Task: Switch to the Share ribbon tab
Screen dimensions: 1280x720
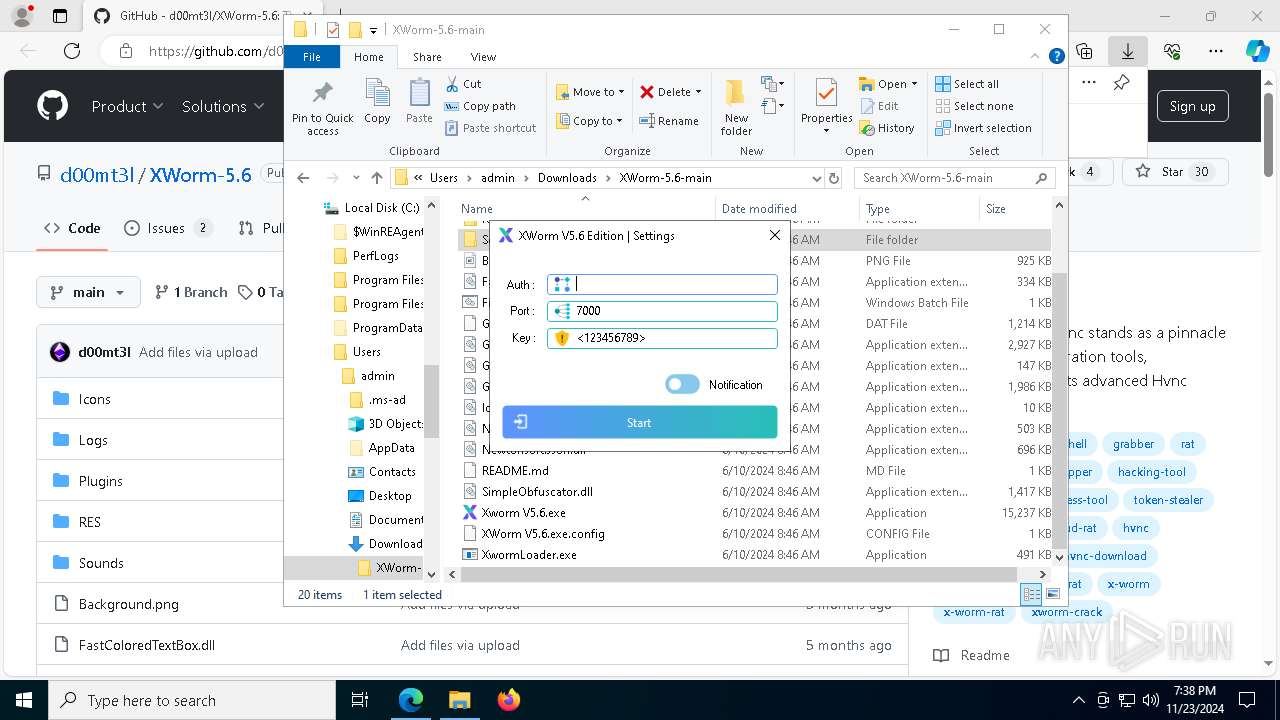Action: [427, 57]
